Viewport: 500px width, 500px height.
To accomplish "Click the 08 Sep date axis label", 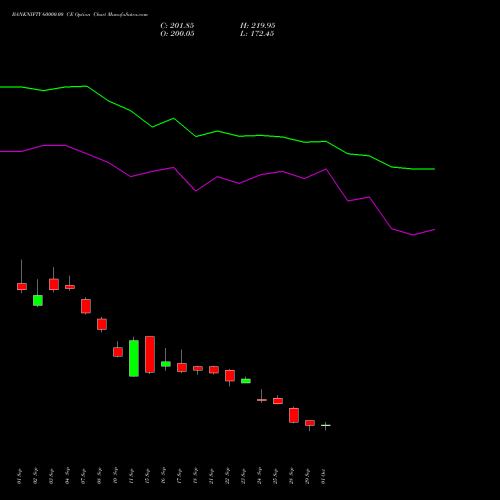I will [x=99, y=476].
